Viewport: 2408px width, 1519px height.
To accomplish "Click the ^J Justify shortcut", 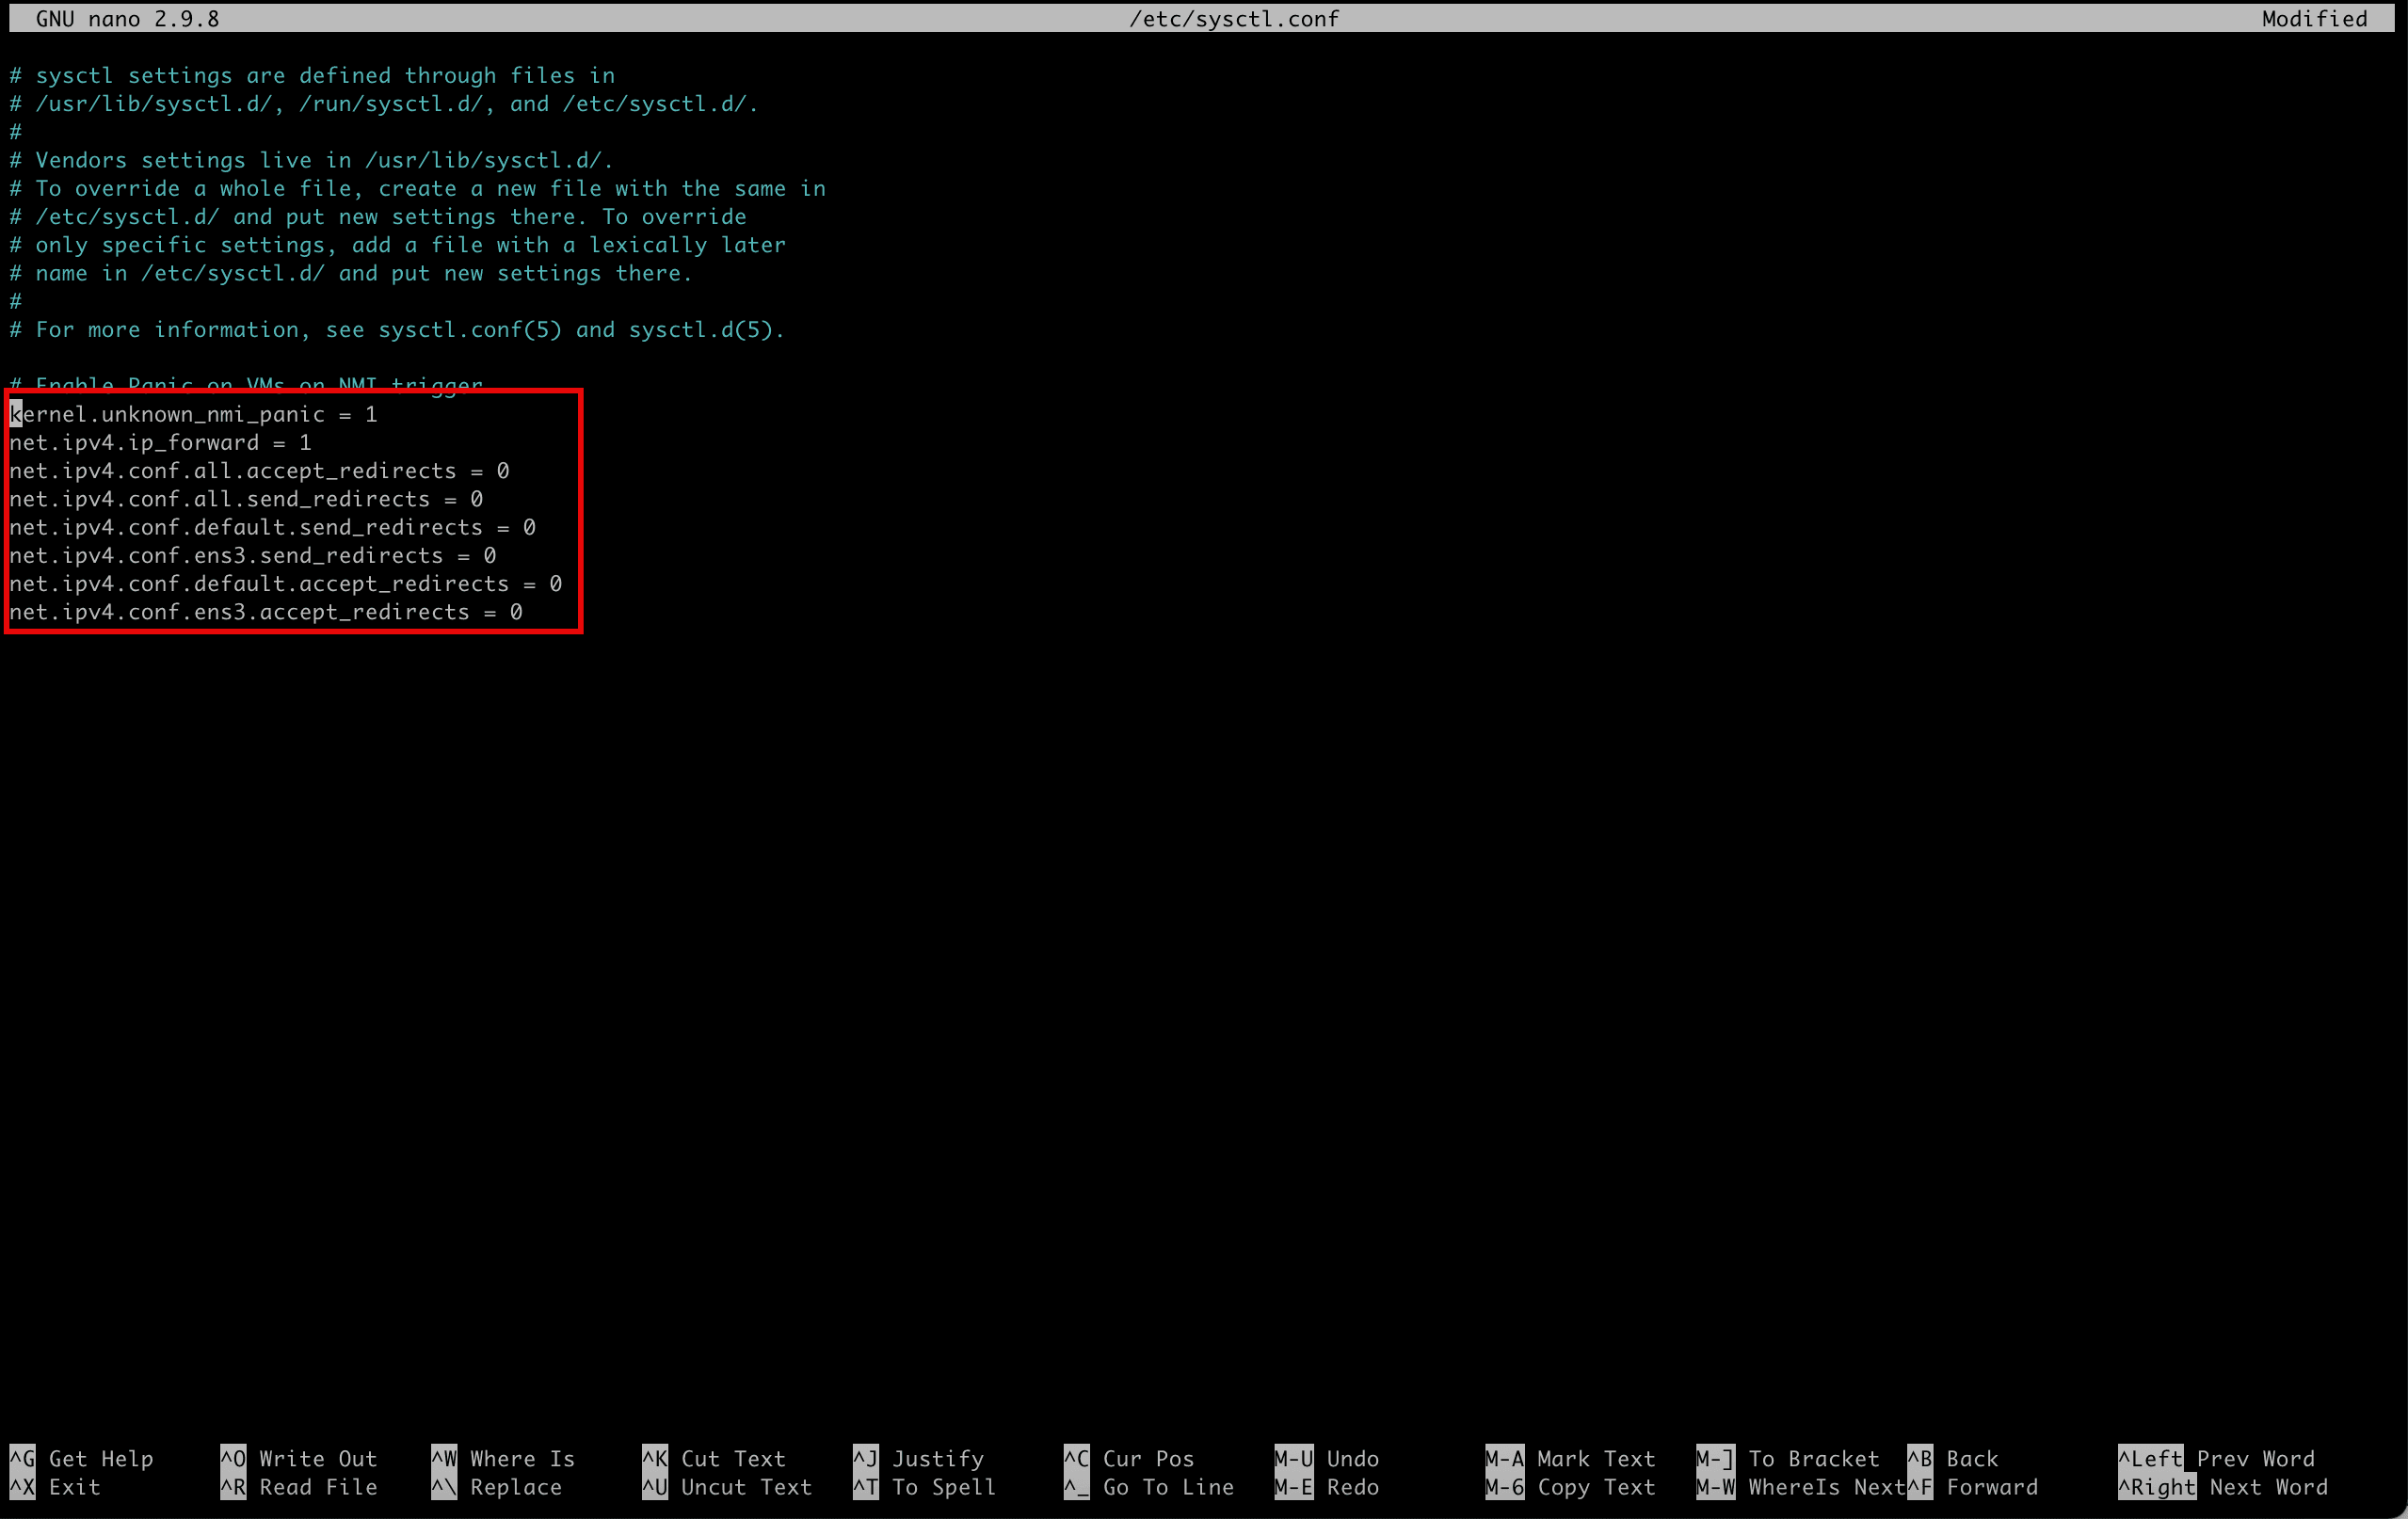I will [x=919, y=1458].
